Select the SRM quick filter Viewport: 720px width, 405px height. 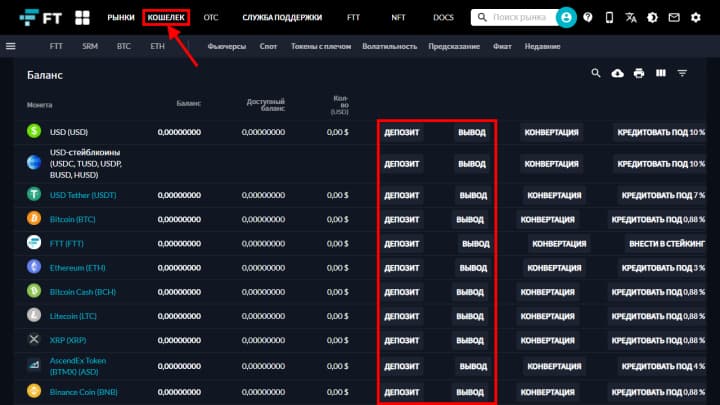tap(90, 46)
